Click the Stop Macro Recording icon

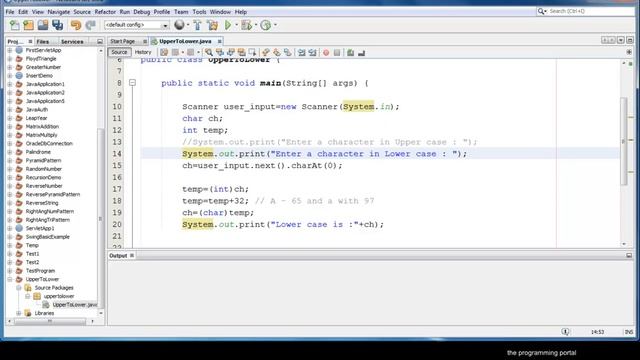[x=337, y=52]
